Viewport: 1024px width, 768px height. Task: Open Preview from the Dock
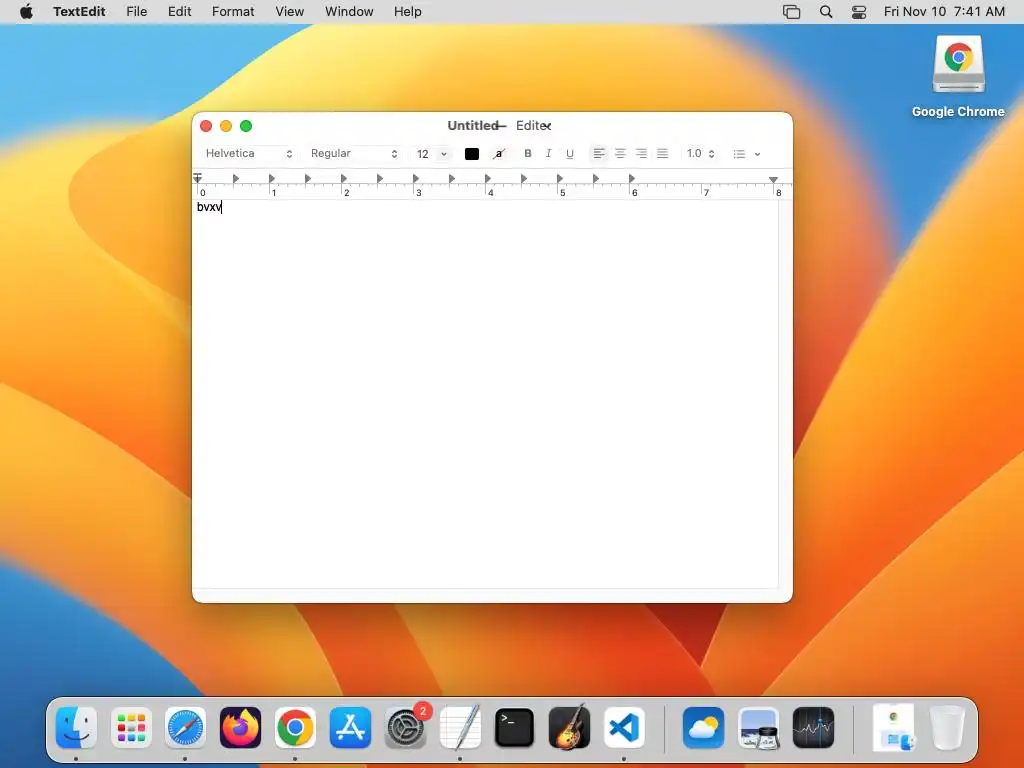tap(758, 727)
